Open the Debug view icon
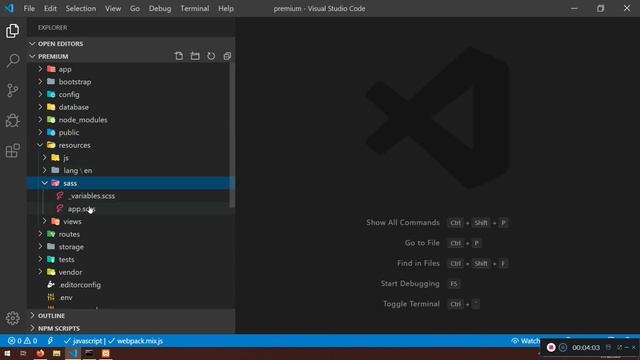 (x=13, y=120)
